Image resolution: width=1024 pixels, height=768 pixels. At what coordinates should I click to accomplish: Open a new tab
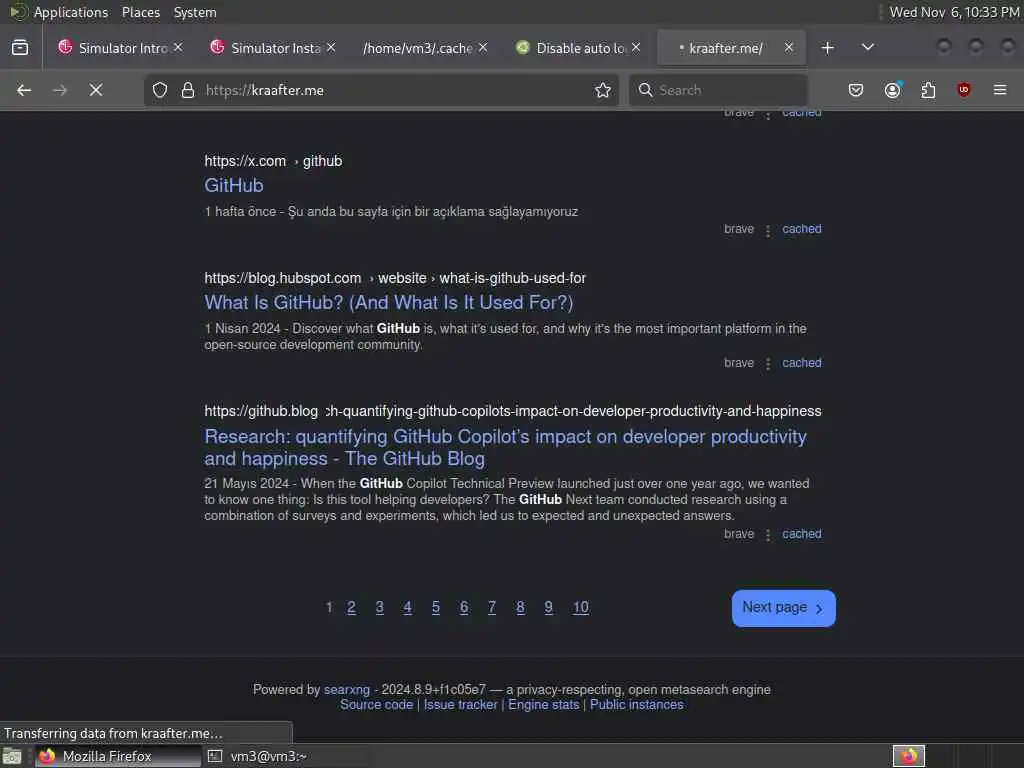(x=827, y=48)
